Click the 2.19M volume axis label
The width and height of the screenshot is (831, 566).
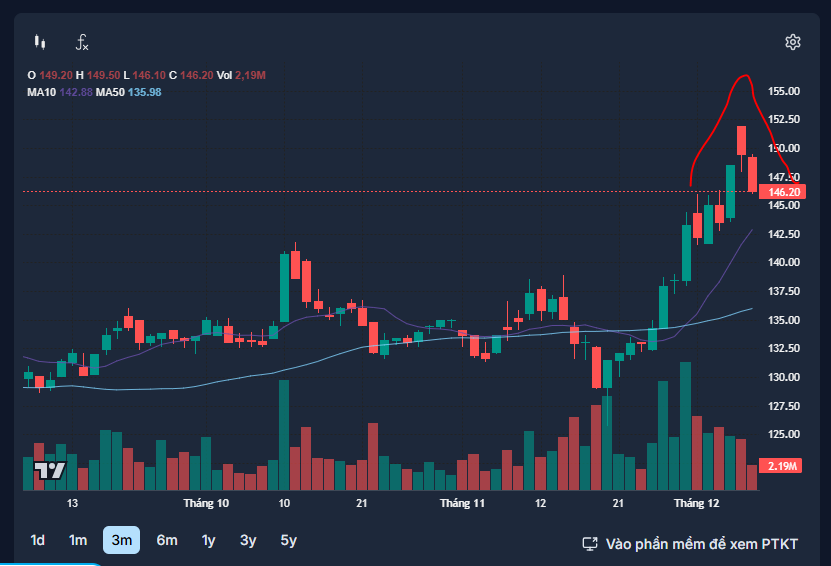781,466
